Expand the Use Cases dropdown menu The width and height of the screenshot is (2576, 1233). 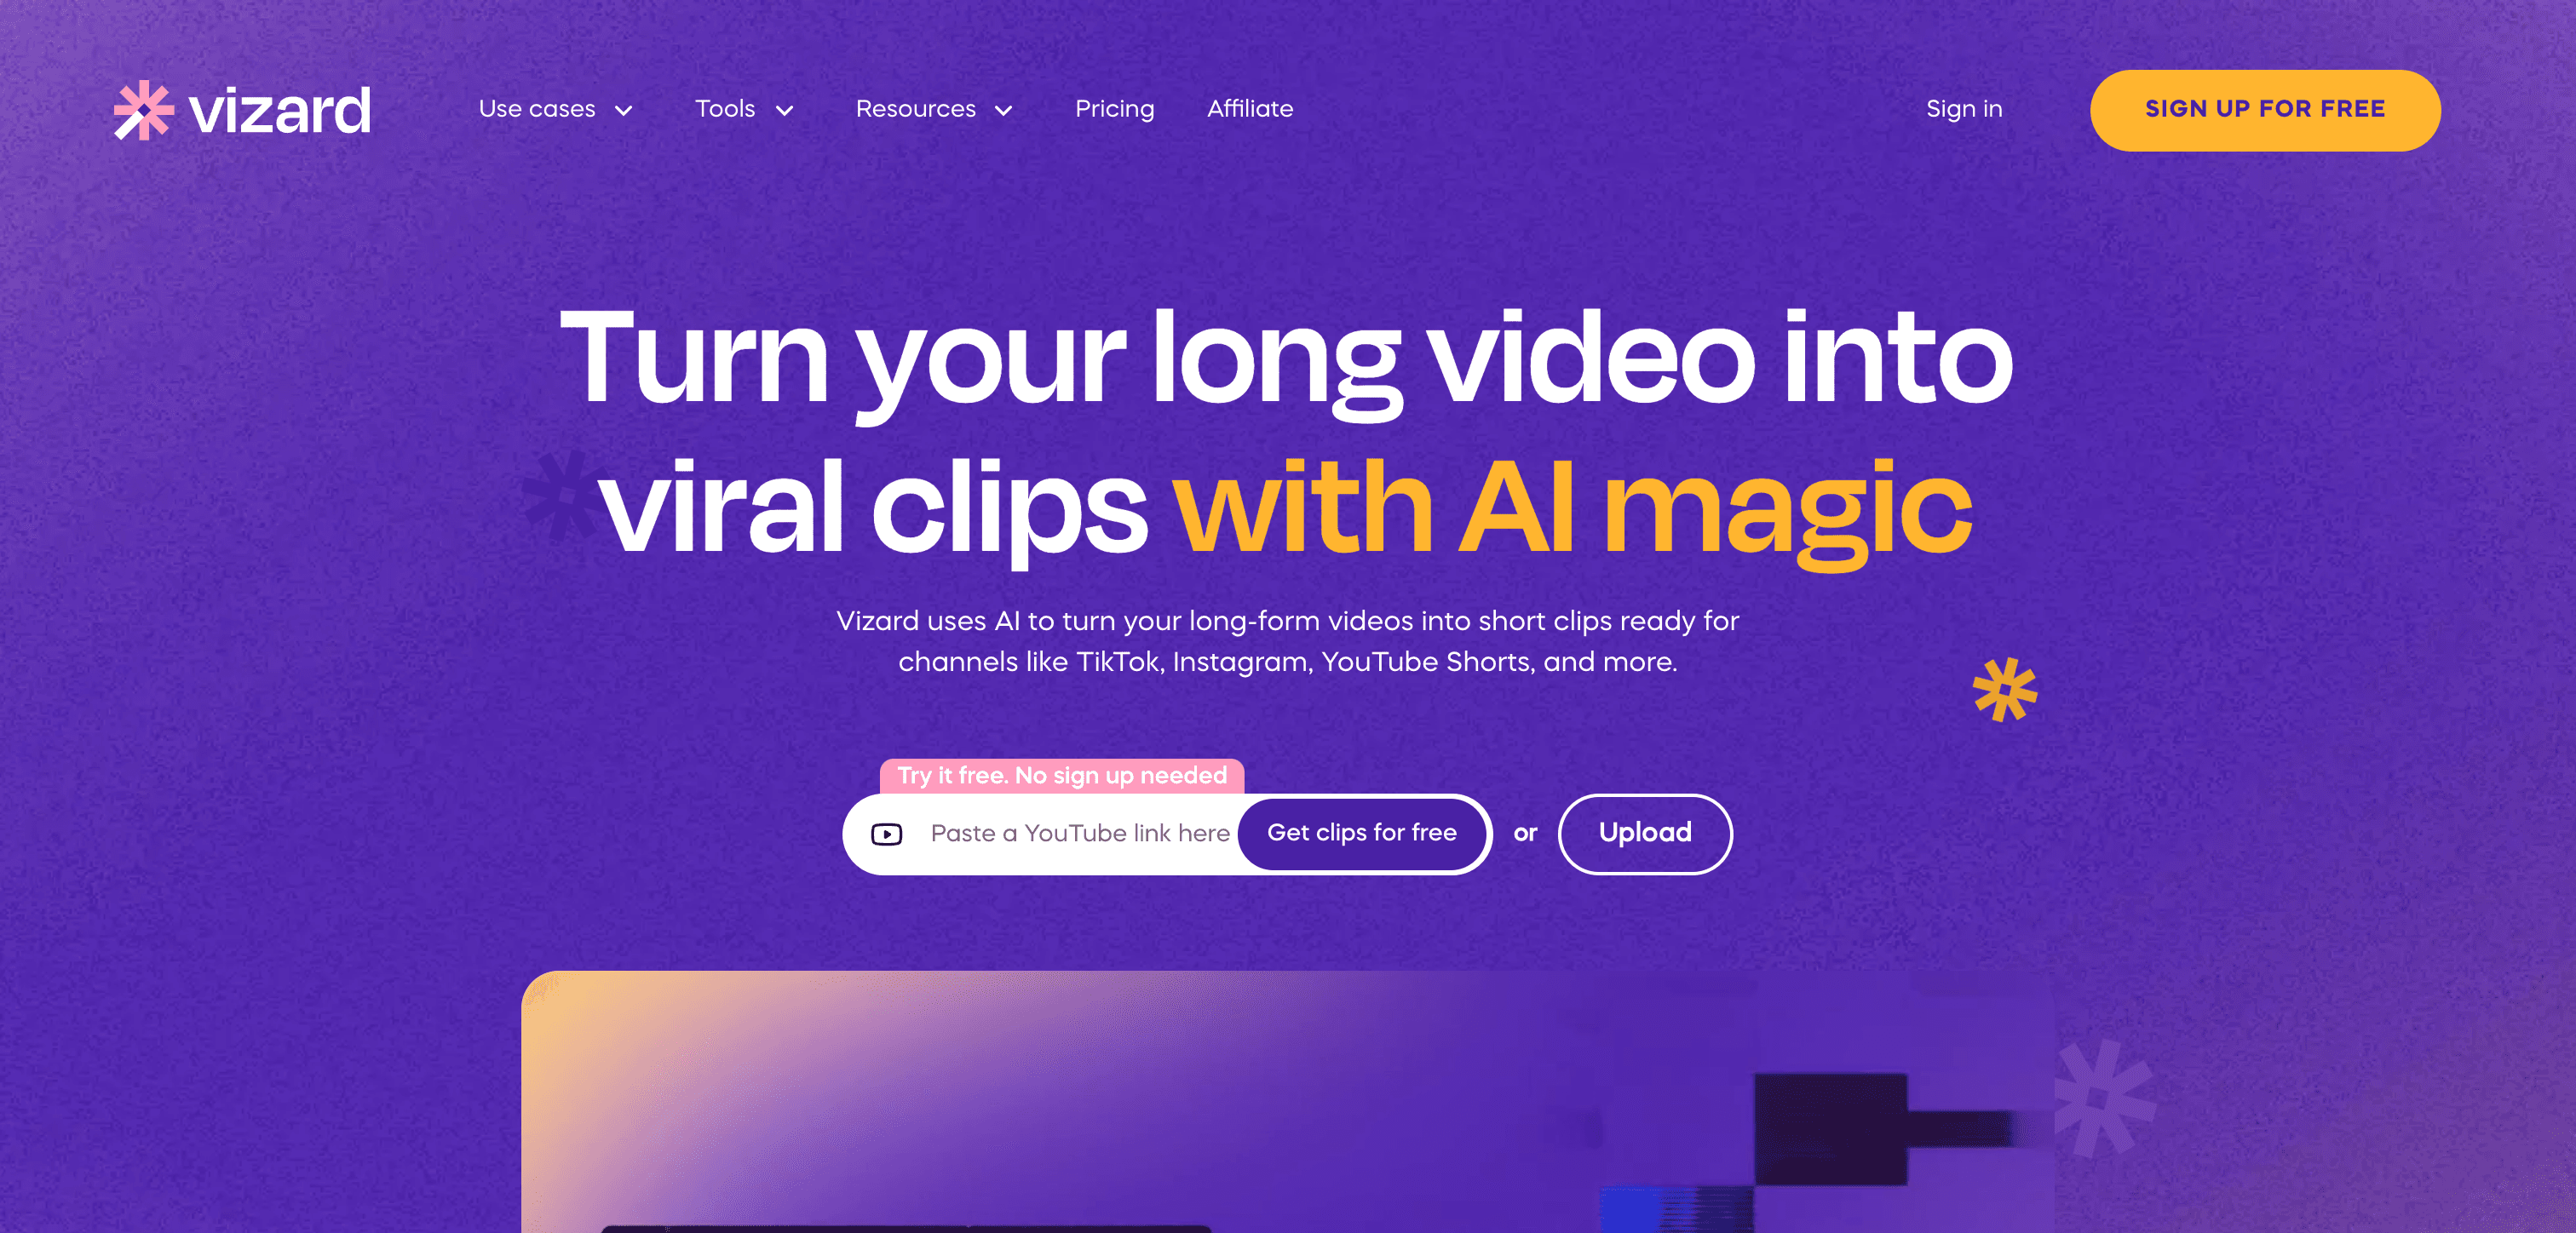(x=554, y=108)
